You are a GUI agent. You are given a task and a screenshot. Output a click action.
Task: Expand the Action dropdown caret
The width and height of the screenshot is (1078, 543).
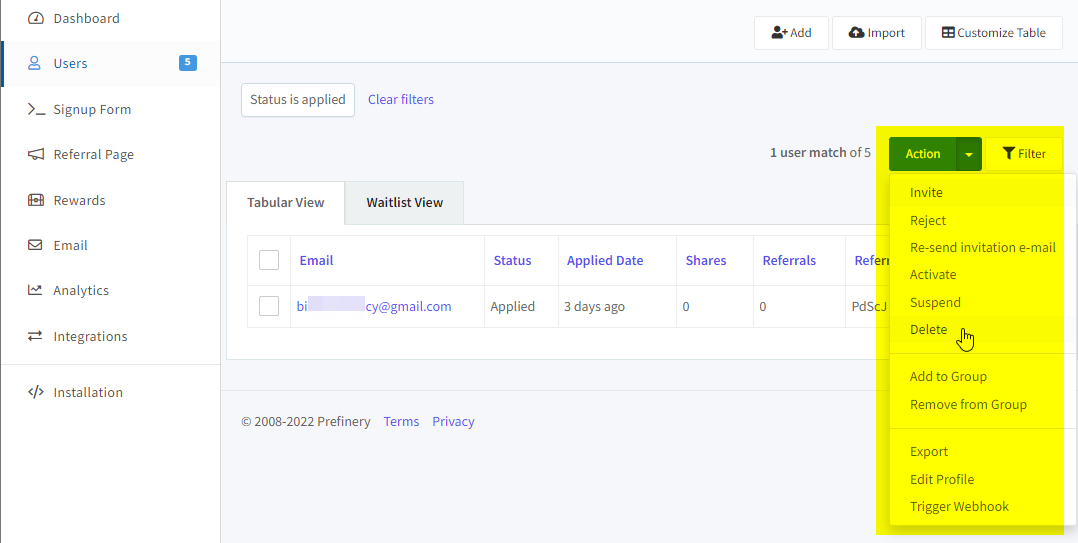[969, 154]
